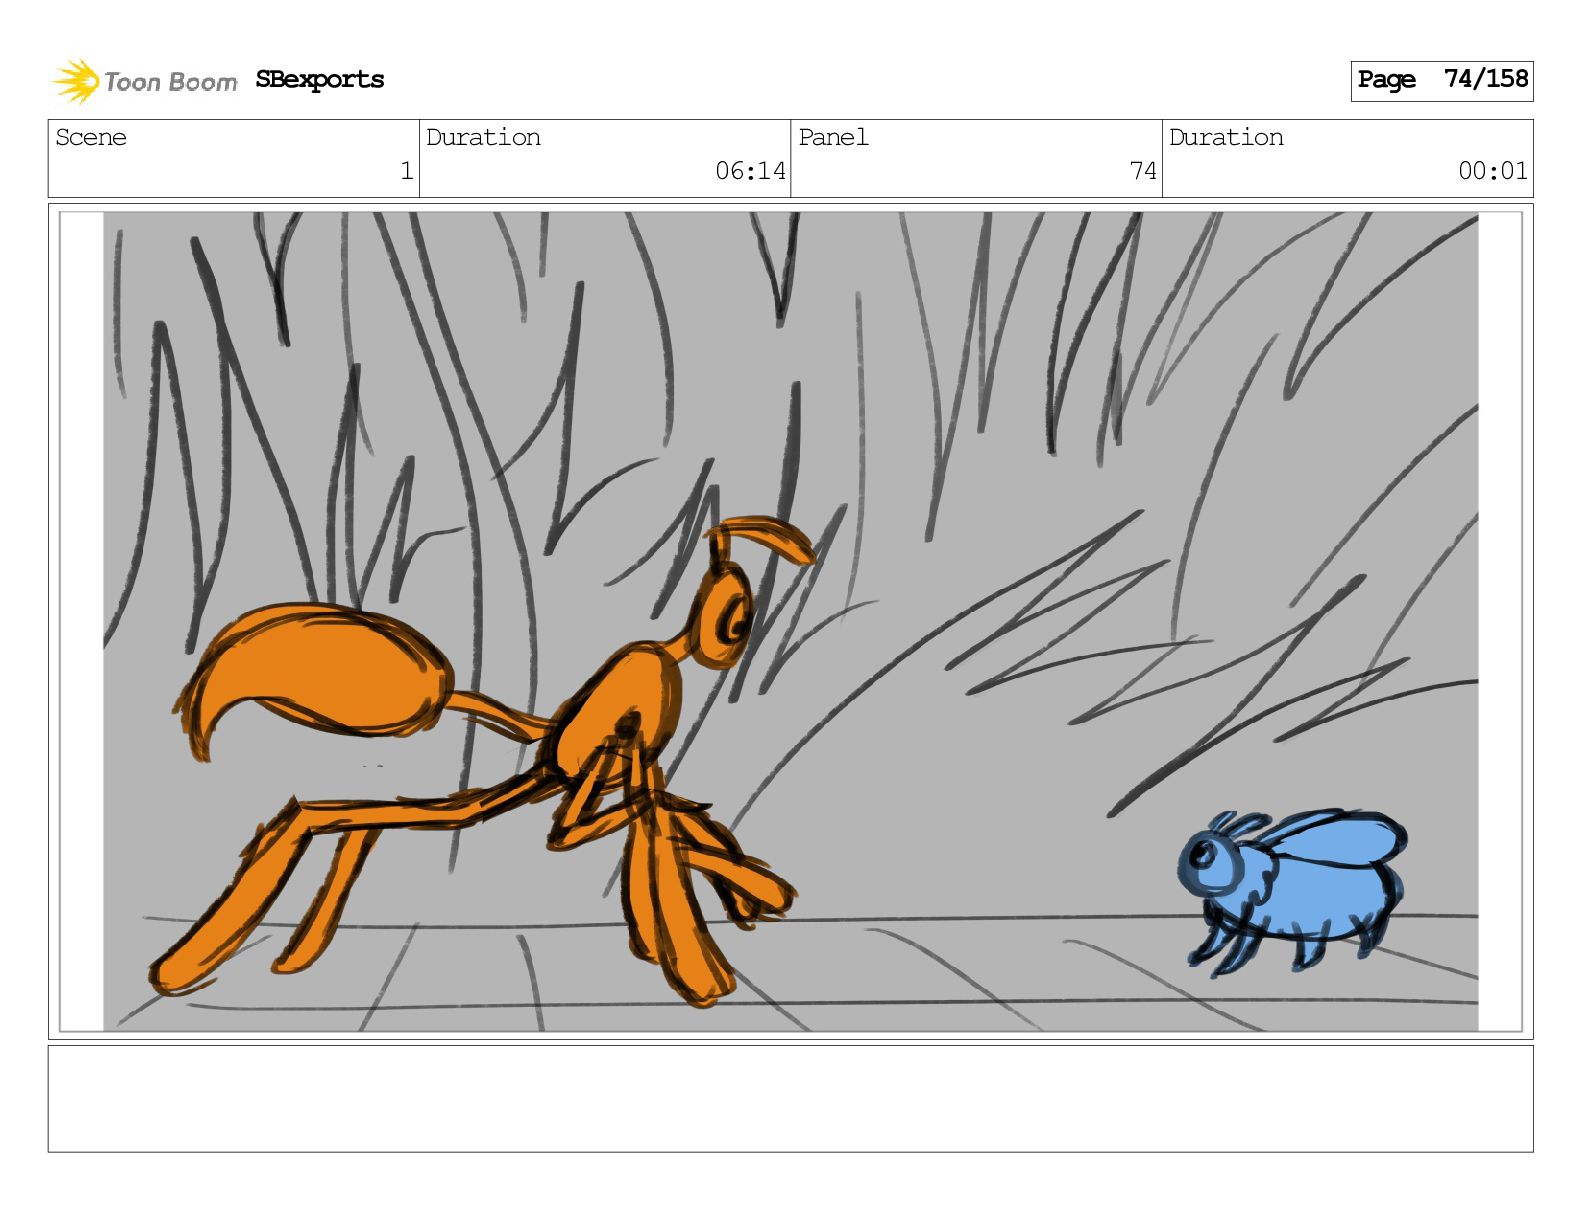Select the Panel label

tap(833, 137)
